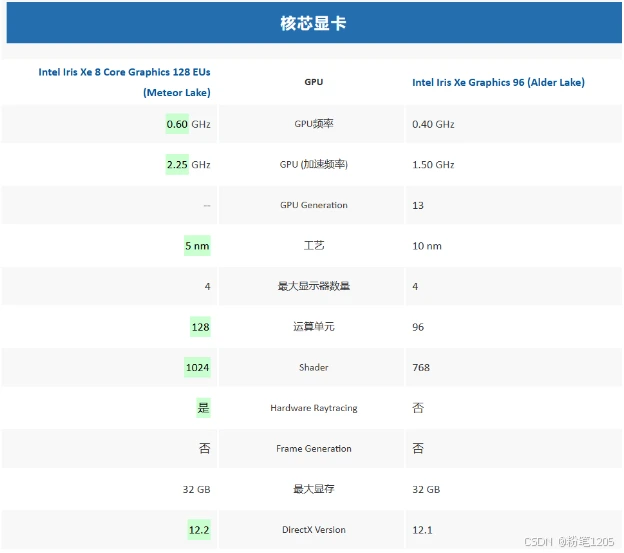The image size is (624, 553).
Task: Click the 1024 shader value
Action: tap(197, 368)
